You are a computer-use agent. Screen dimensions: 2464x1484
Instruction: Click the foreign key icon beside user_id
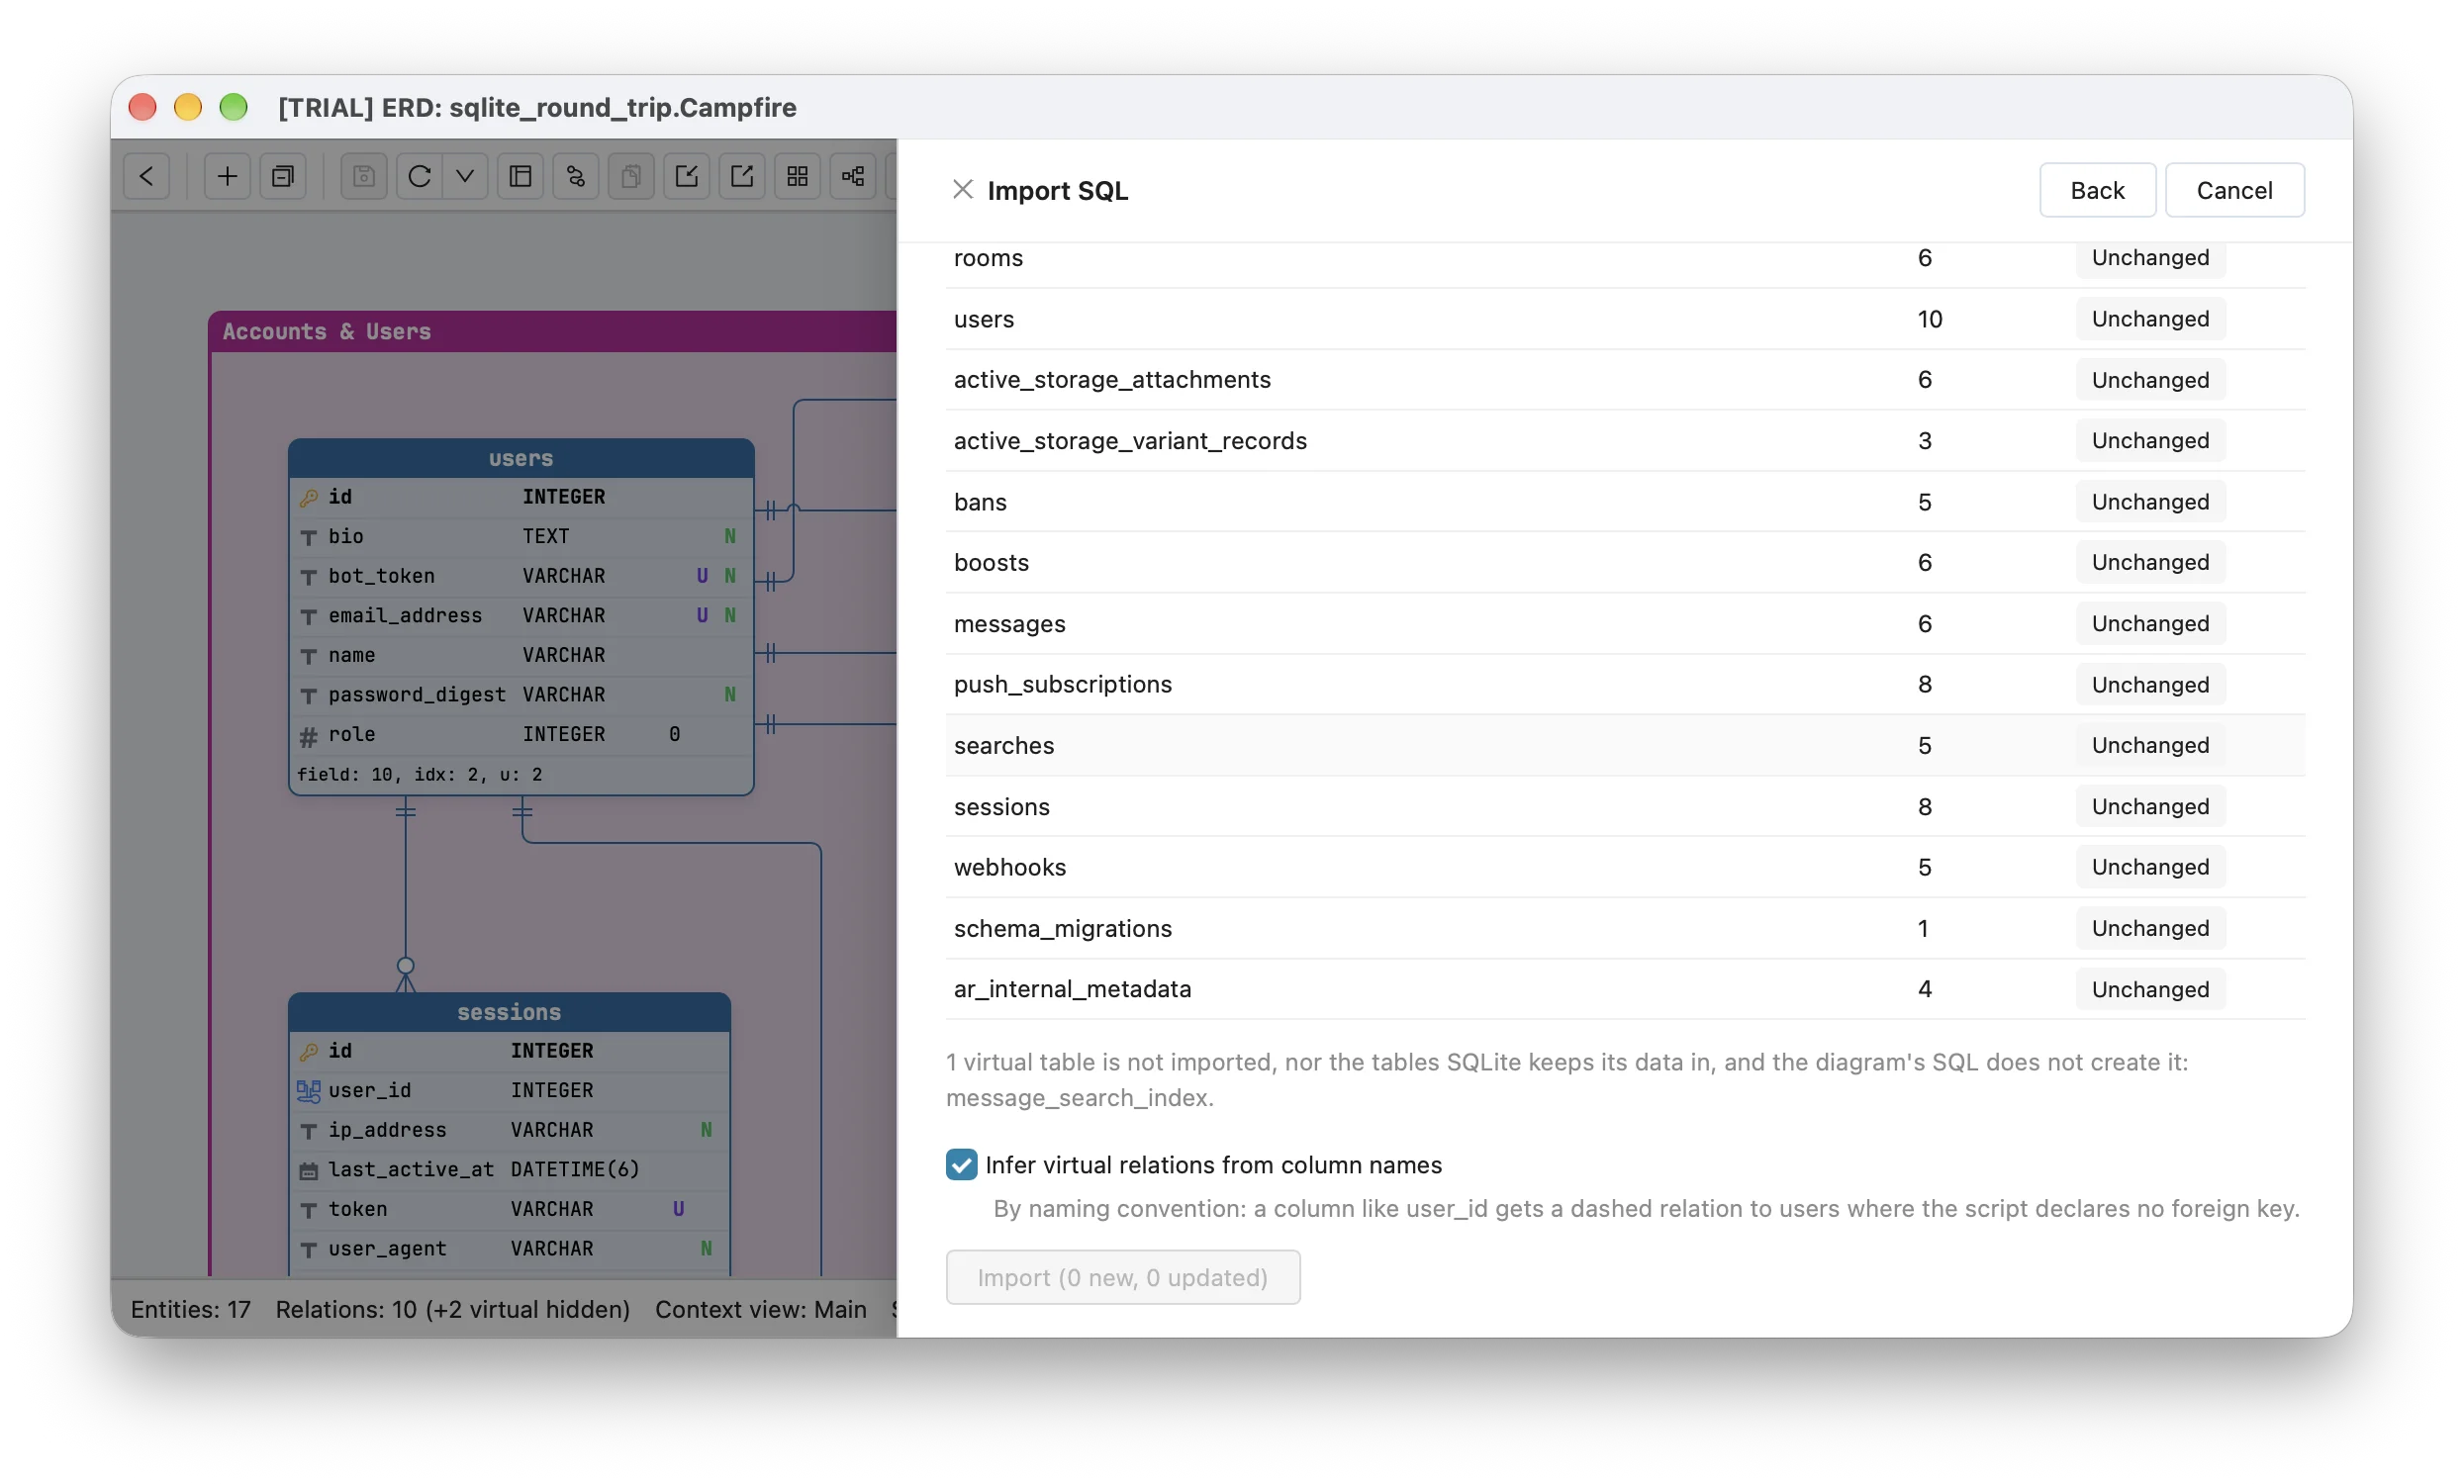(309, 1091)
